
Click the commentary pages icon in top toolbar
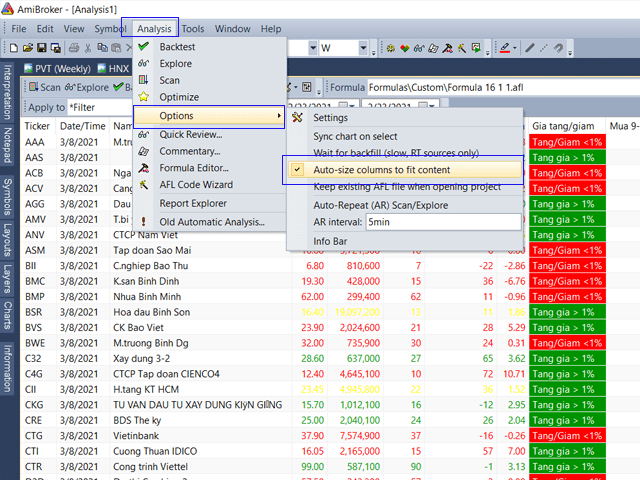[x=433, y=49]
